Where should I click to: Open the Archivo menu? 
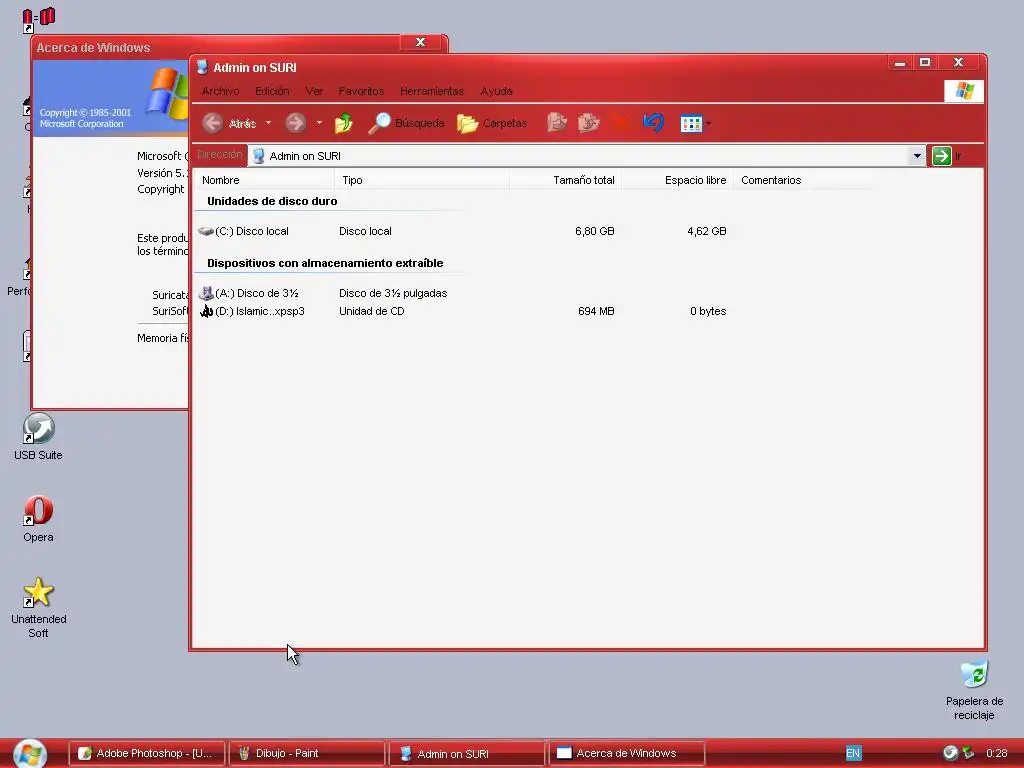[x=220, y=91]
